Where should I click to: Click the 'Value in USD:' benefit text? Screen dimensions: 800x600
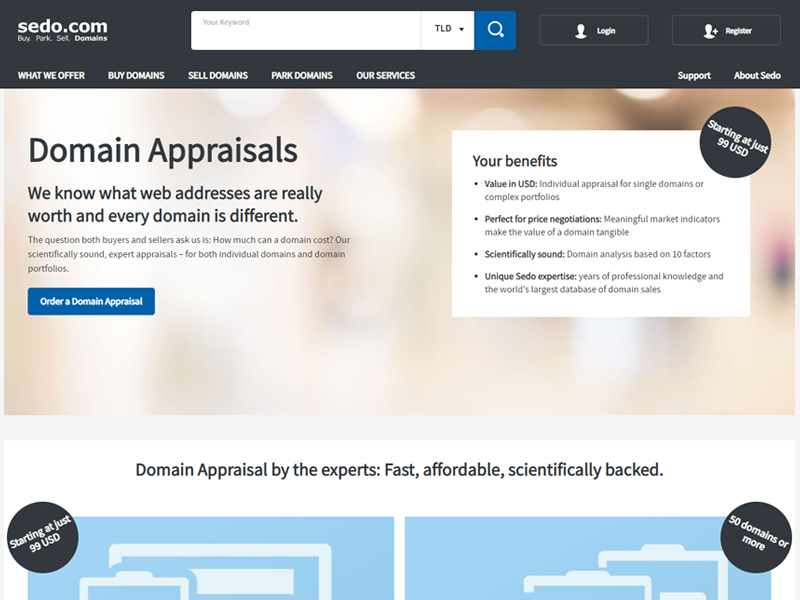511,184
